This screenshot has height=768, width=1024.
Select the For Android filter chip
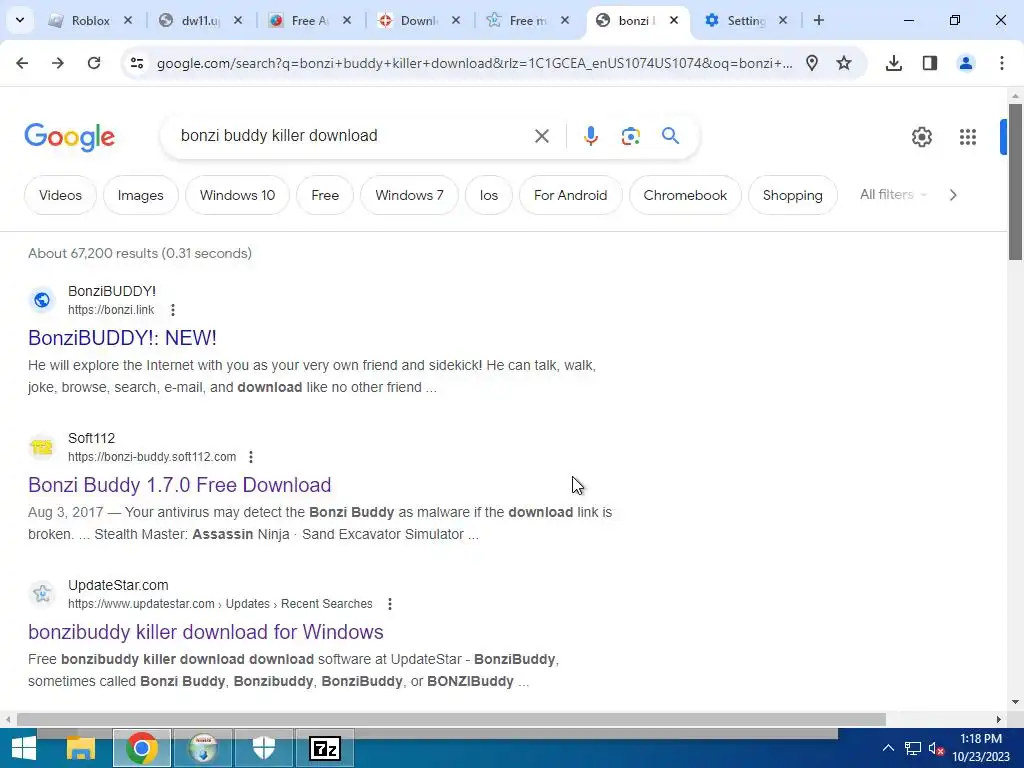(x=570, y=195)
